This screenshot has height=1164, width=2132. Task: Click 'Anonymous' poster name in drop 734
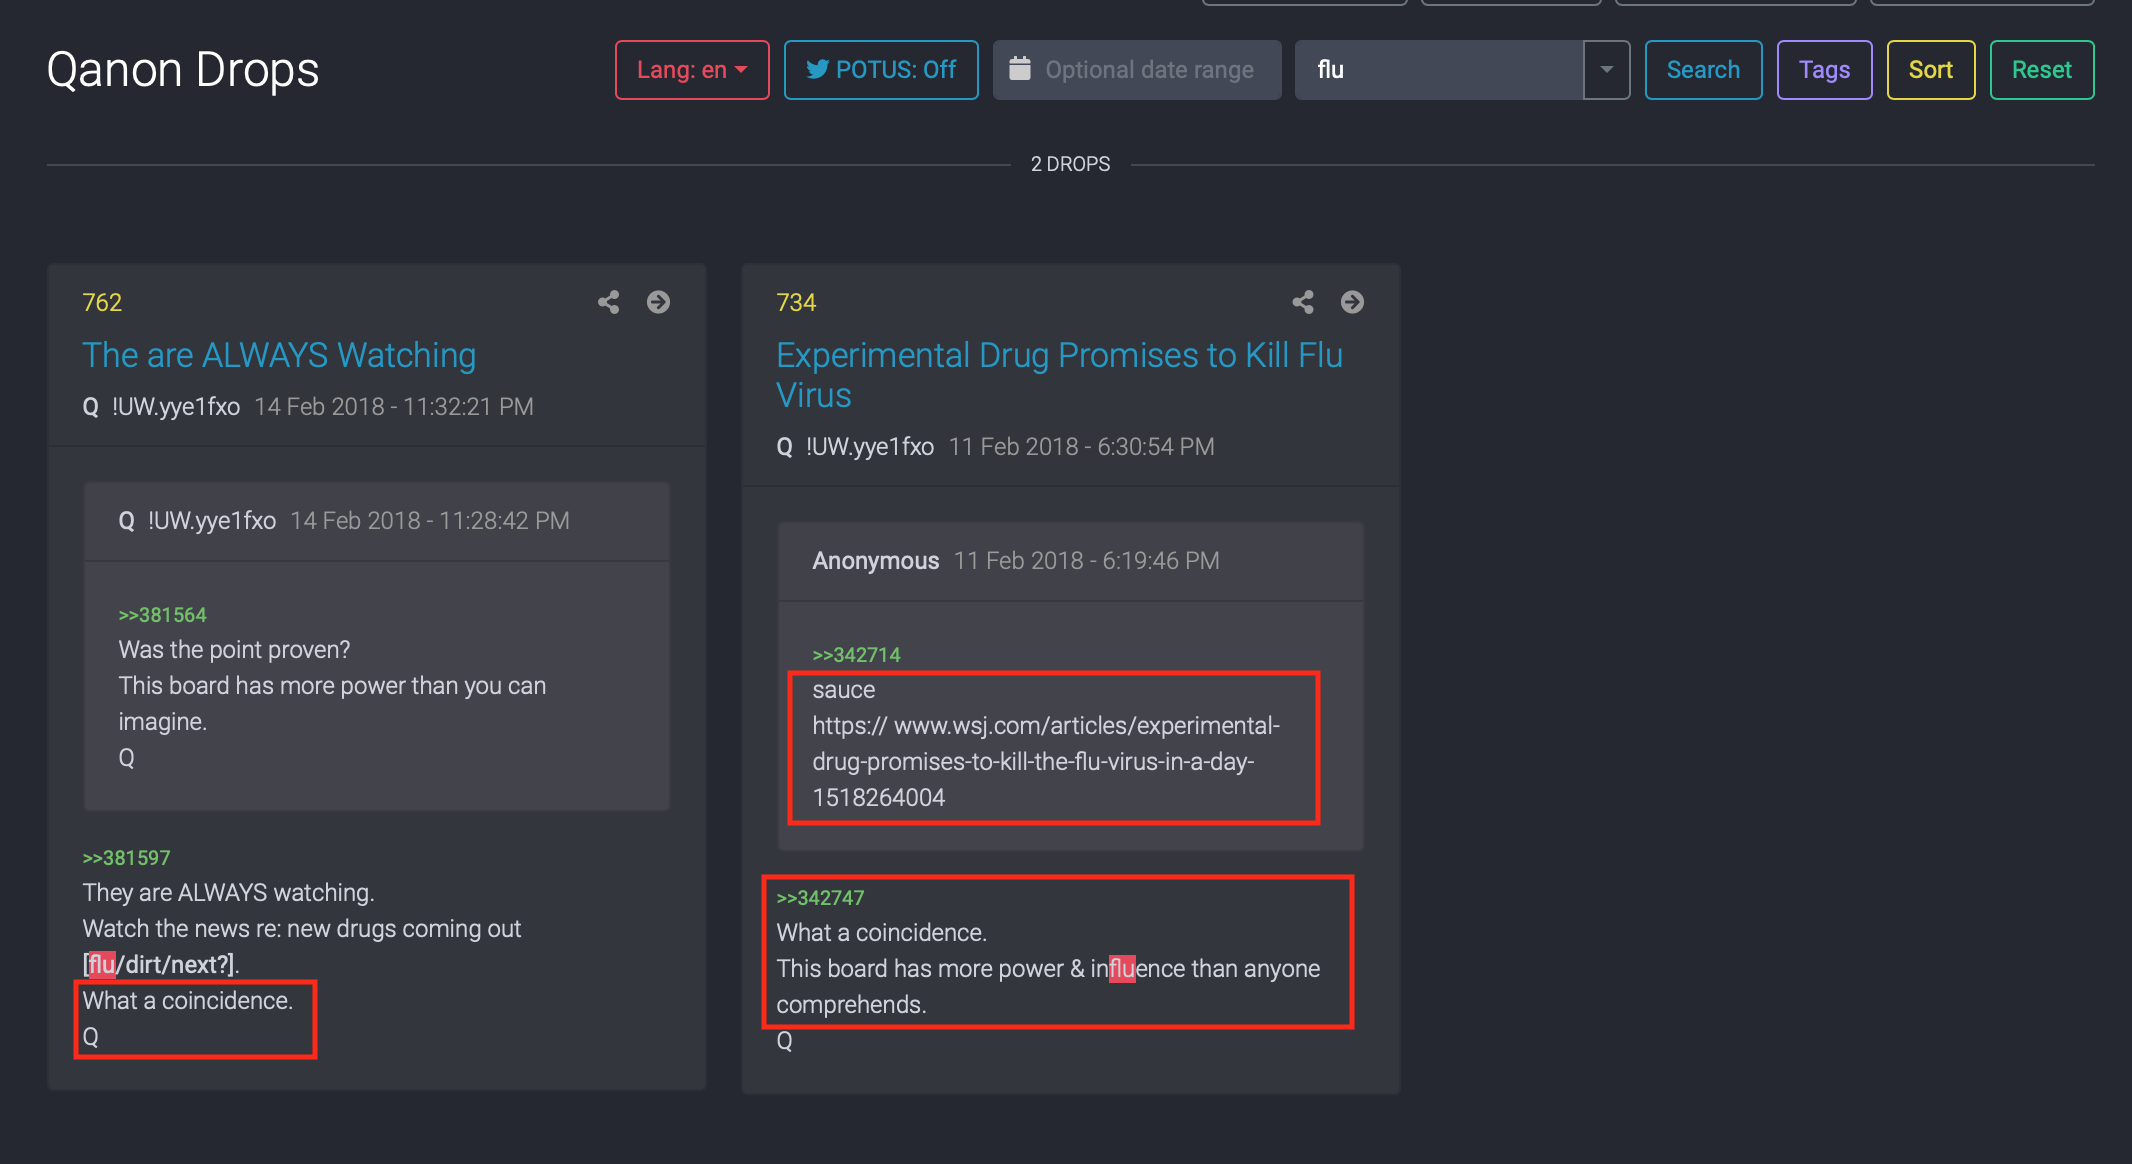pyautogui.click(x=875, y=561)
